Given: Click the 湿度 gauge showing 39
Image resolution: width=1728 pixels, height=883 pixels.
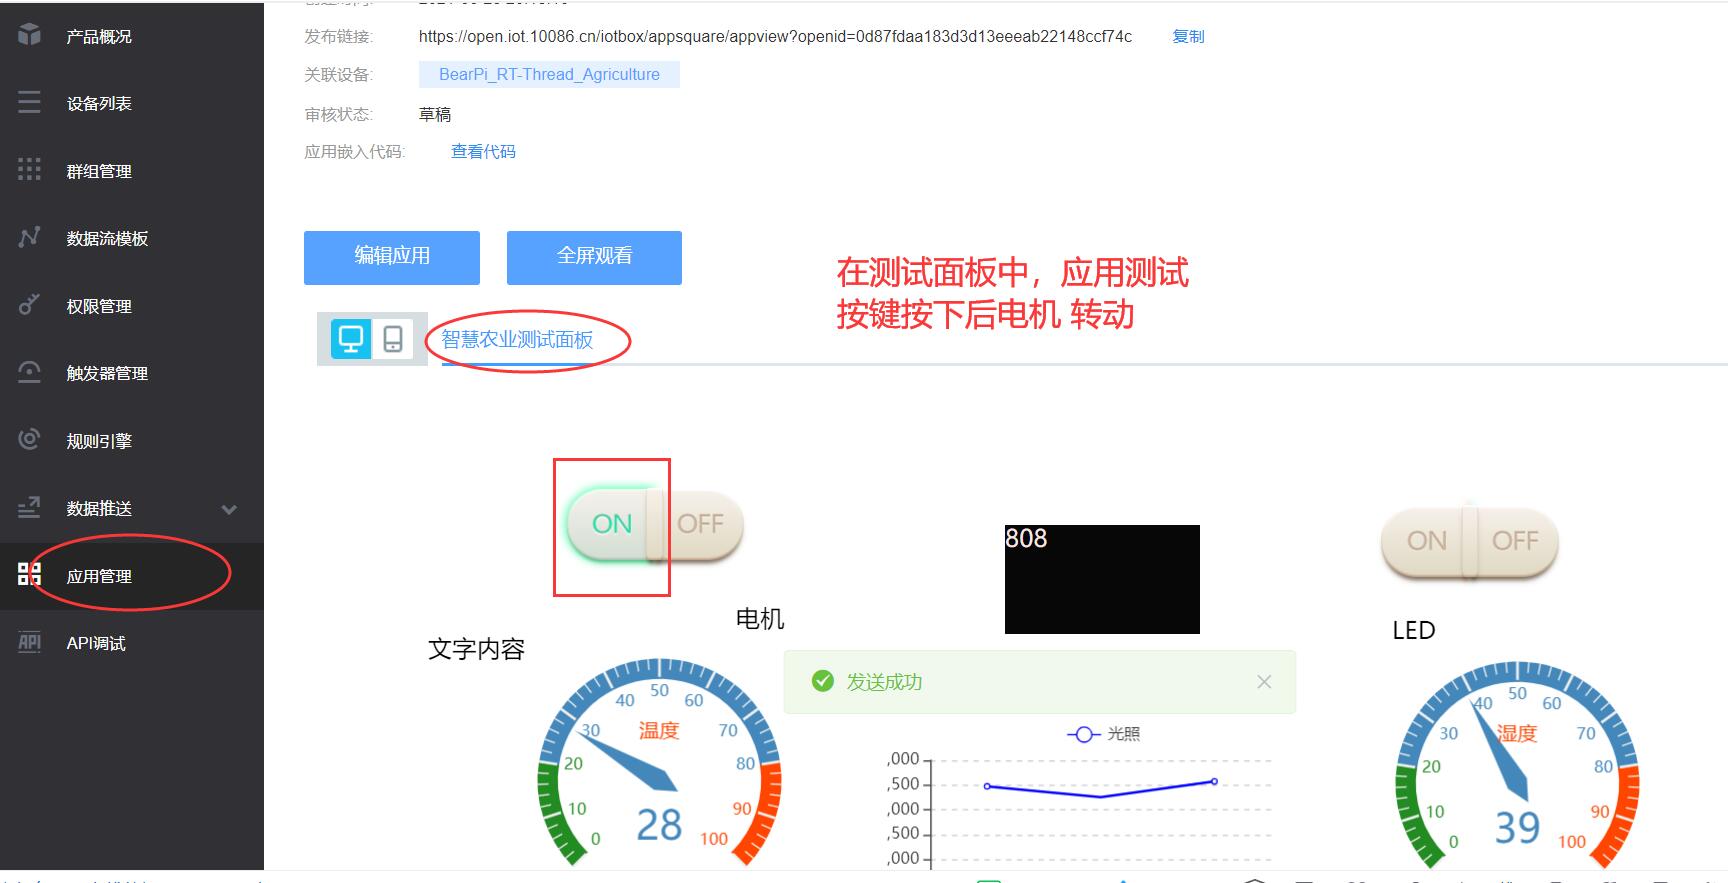Looking at the screenshot, I should (1517, 764).
